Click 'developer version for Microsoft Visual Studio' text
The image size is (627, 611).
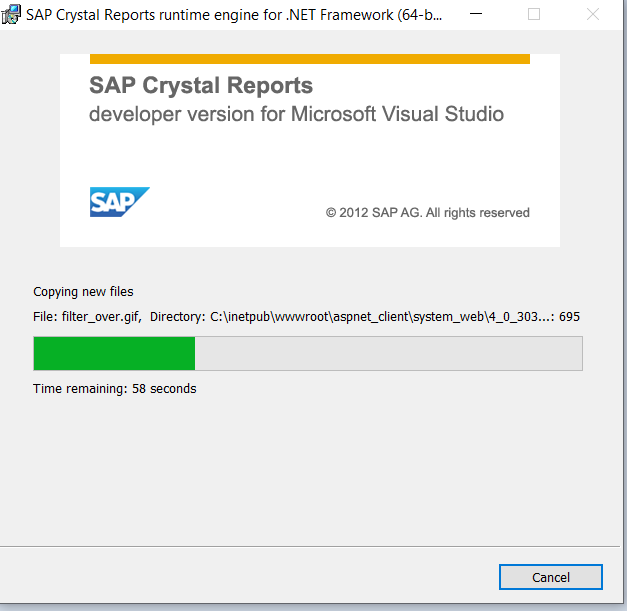point(296,114)
